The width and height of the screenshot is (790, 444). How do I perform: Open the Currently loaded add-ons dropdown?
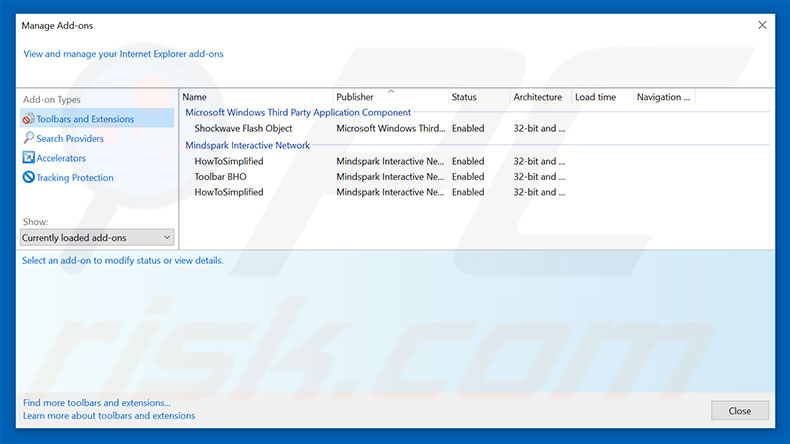(97, 238)
